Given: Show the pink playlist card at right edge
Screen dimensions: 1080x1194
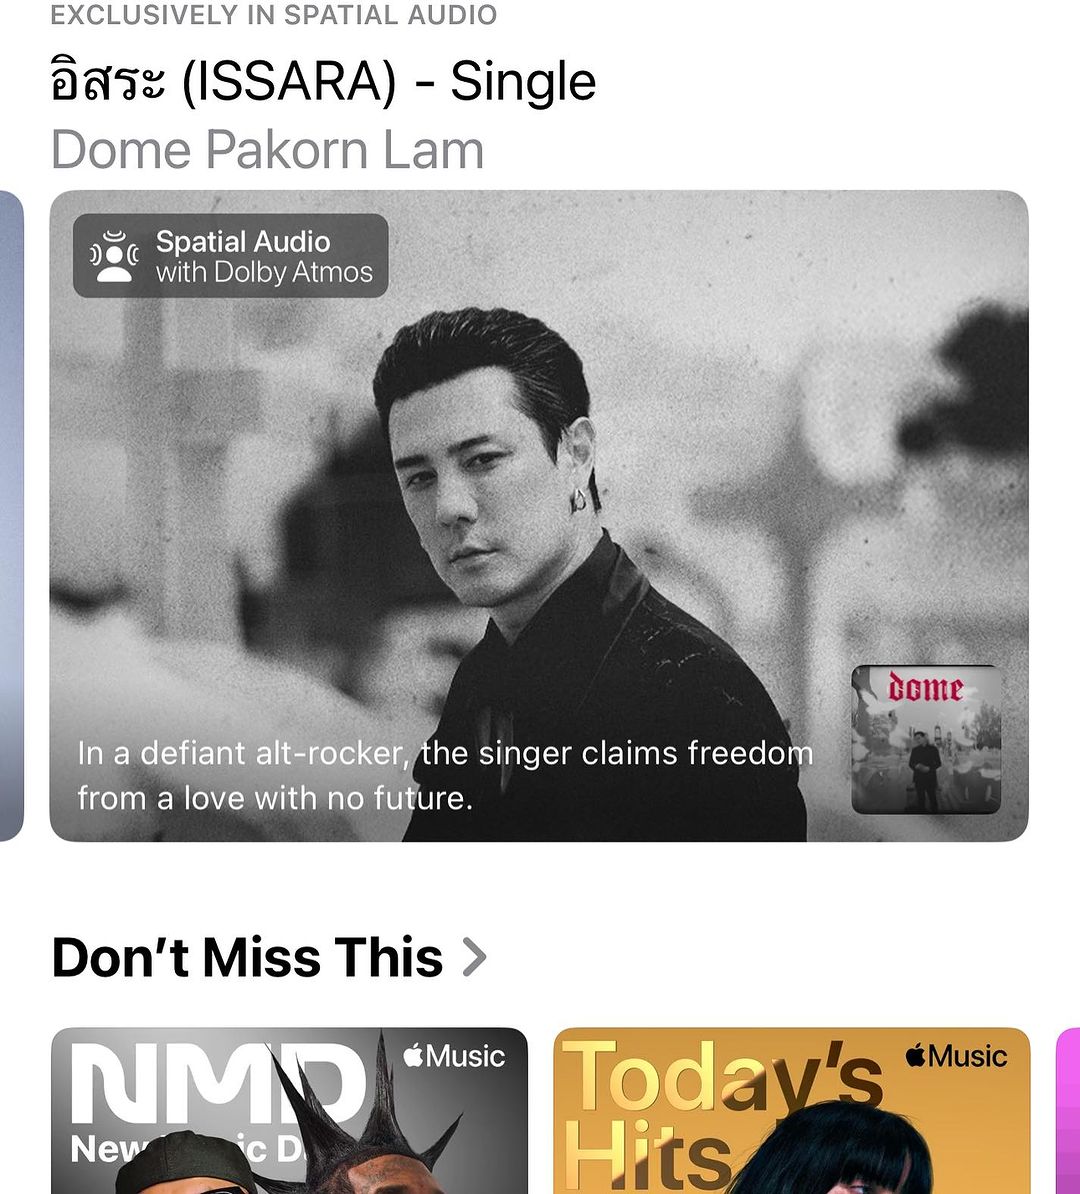Looking at the screenshot, I should (1068, 1111).
